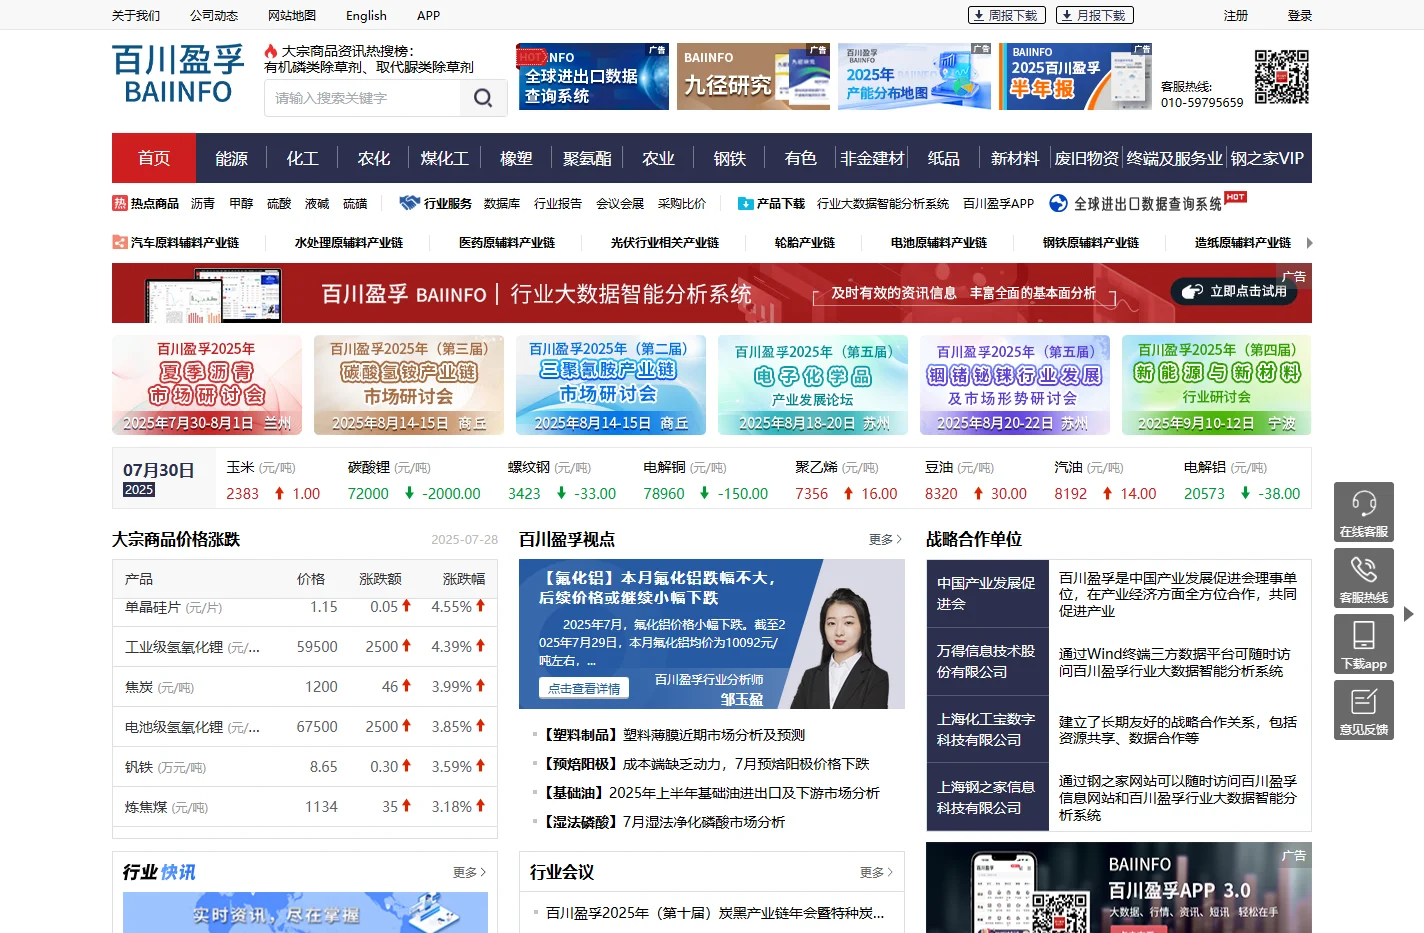Select the 橡塑 navigation tab
This screenshot has width=1424, height=933.
(x=516, y=158)
